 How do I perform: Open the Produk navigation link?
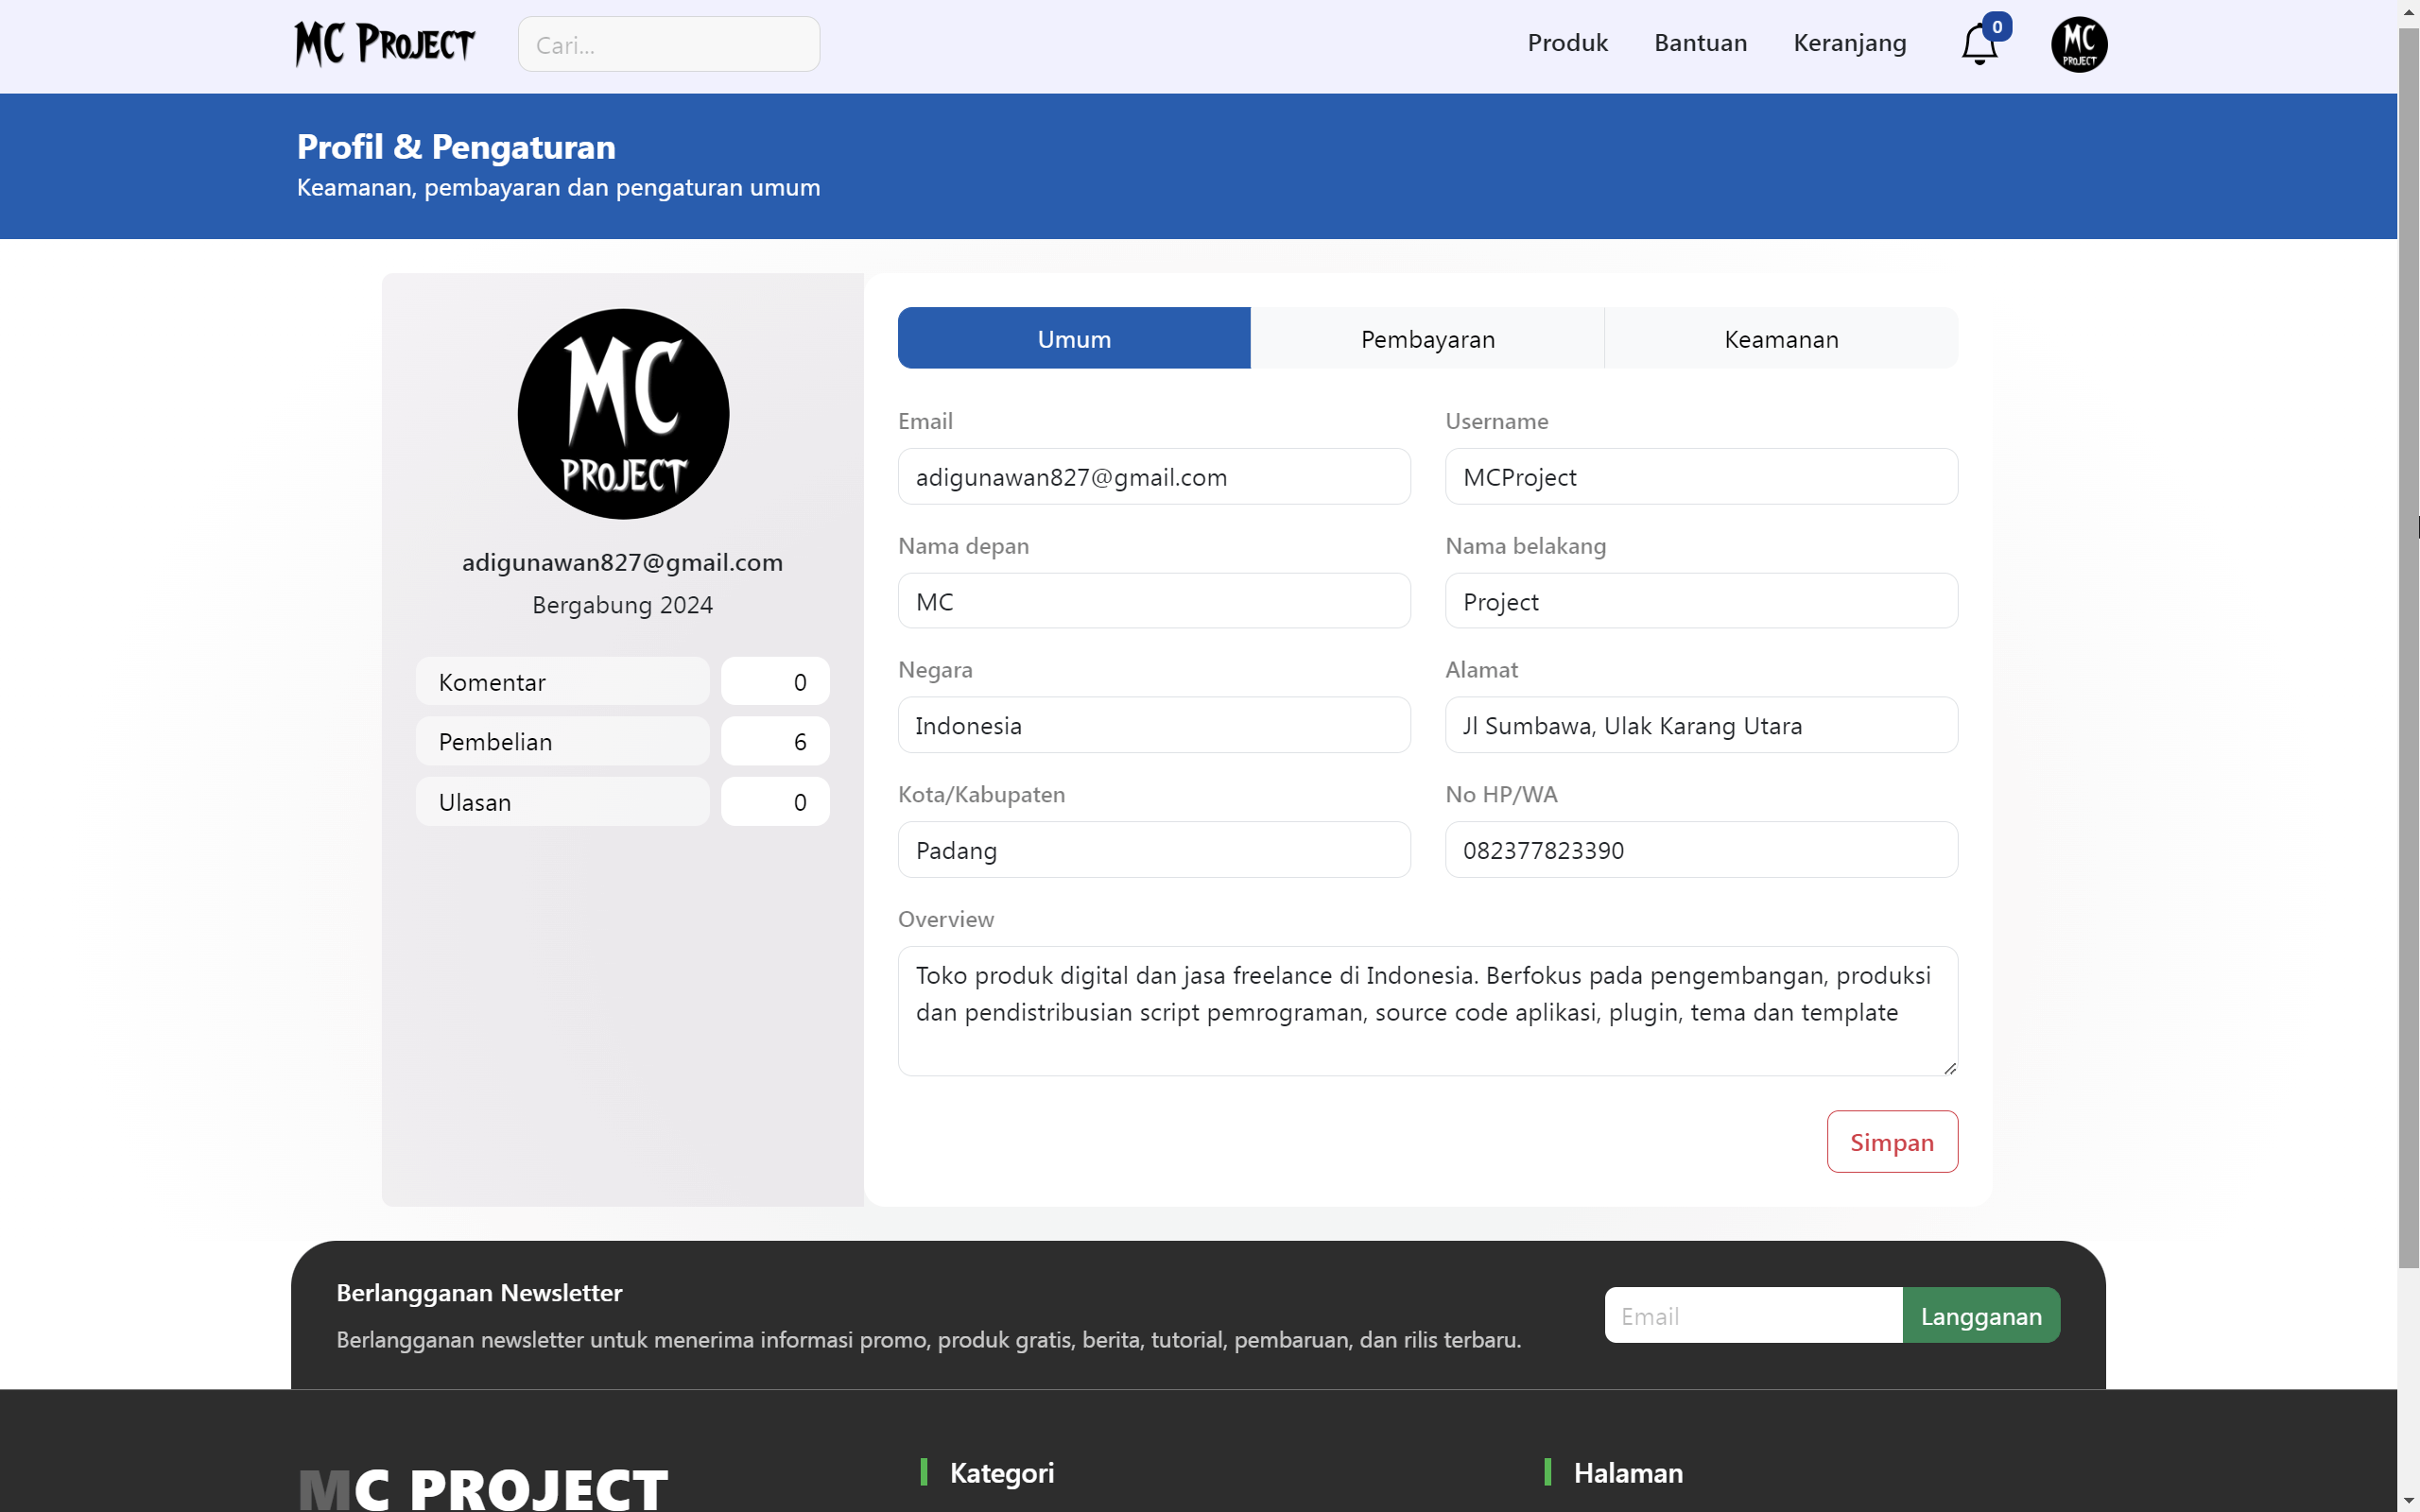click(x=1567, y=42)
